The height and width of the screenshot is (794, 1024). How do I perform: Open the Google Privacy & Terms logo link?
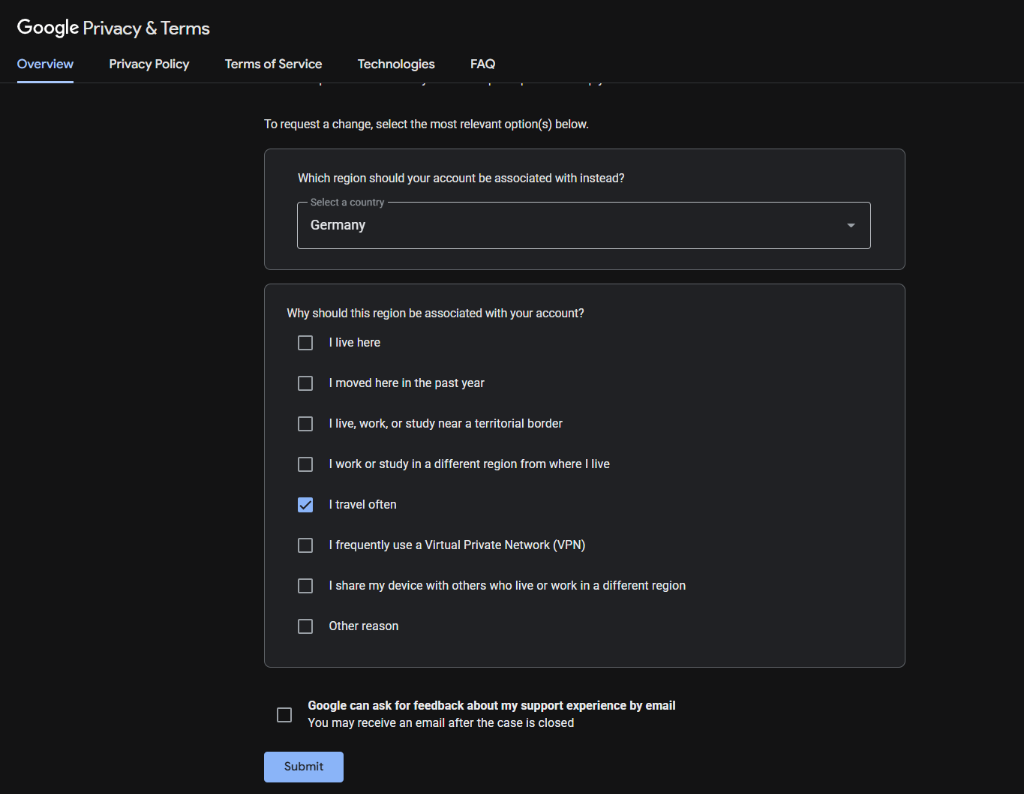(113, 27)
